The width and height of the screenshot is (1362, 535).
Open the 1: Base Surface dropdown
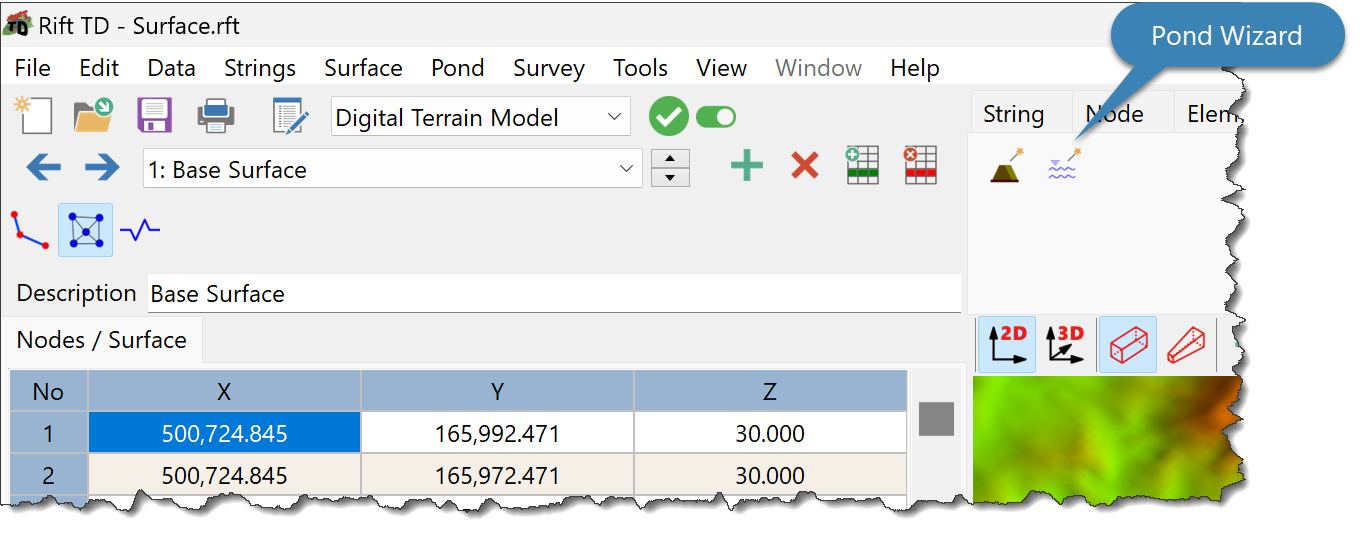pyautogui.click(x=393, y=169)
